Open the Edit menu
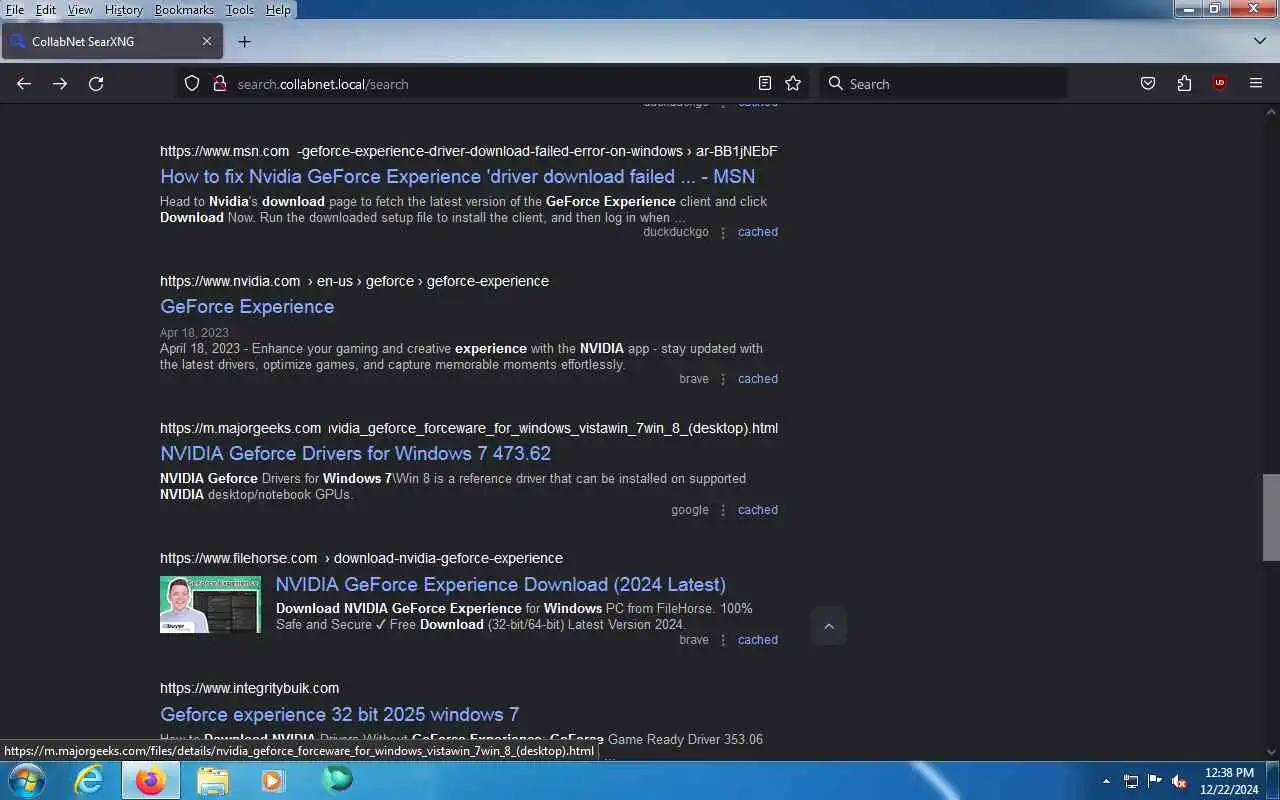This screenshot has width=1280, height=800. (x=46, y=9)
